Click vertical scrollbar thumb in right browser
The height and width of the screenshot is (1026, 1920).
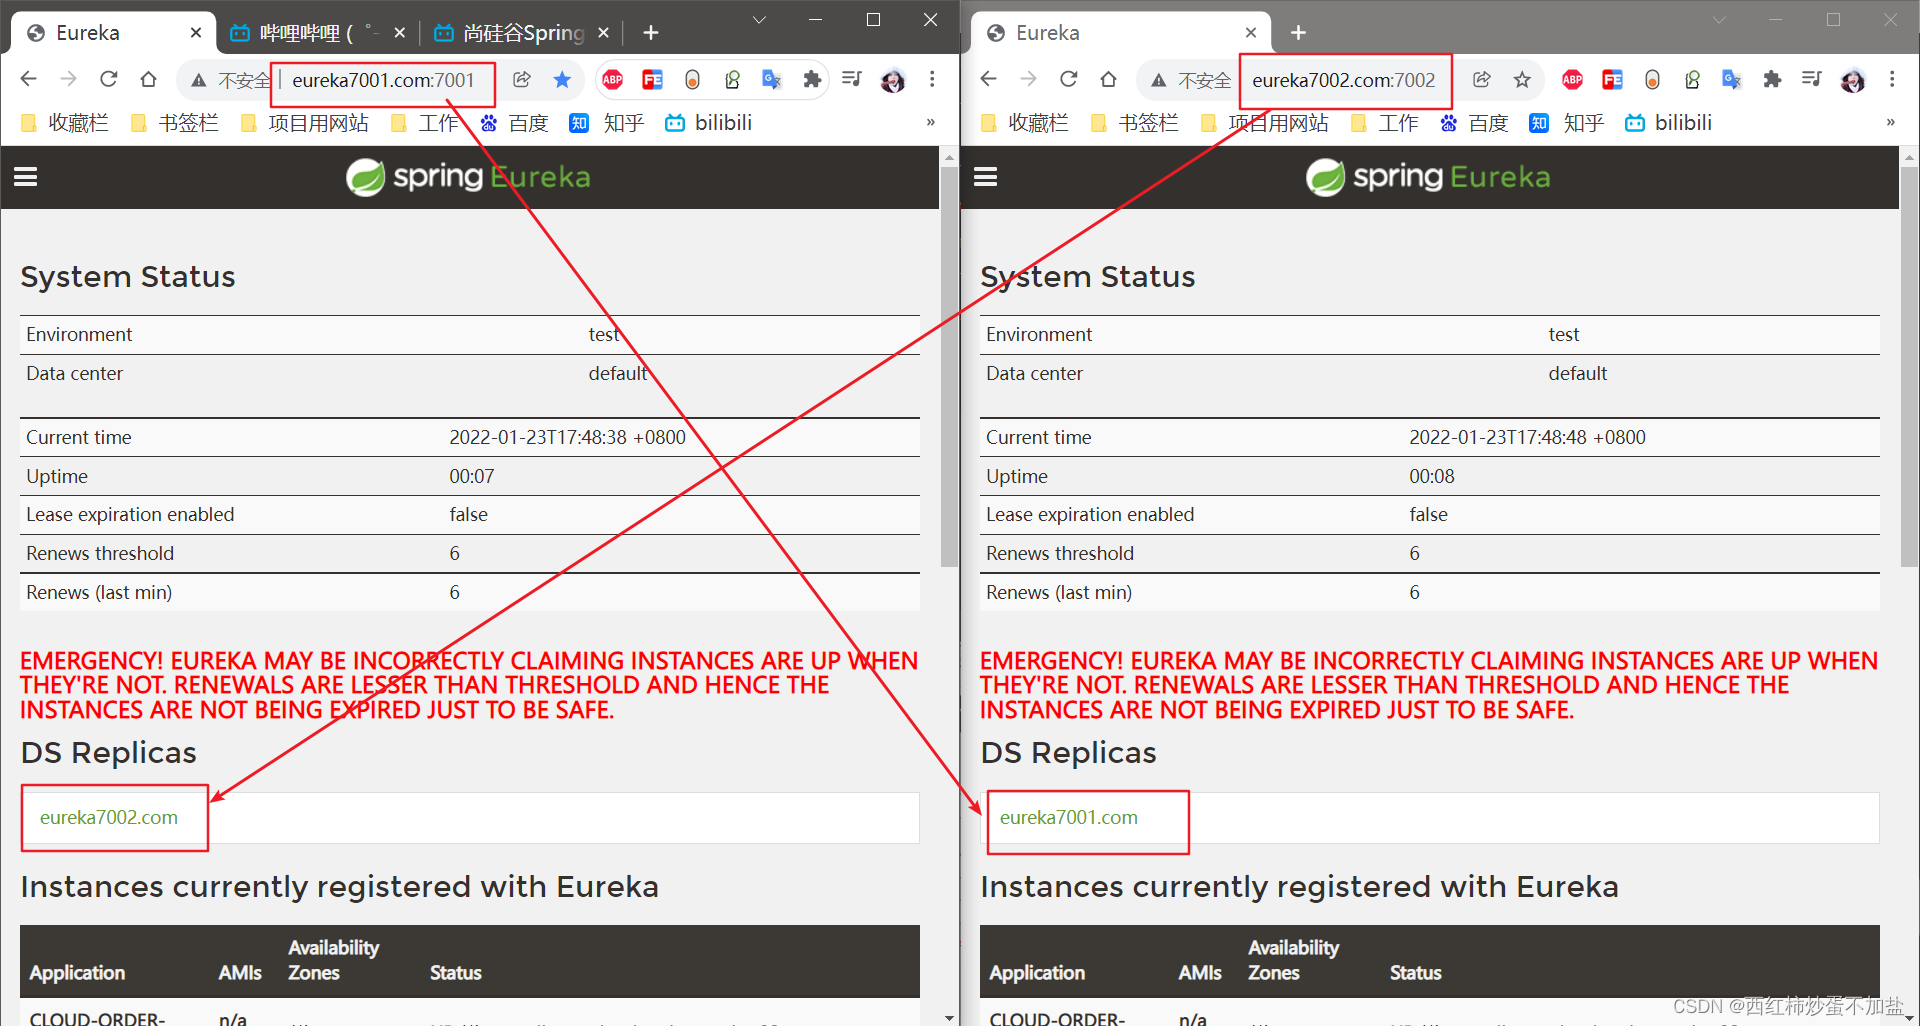coord(1909,366)
